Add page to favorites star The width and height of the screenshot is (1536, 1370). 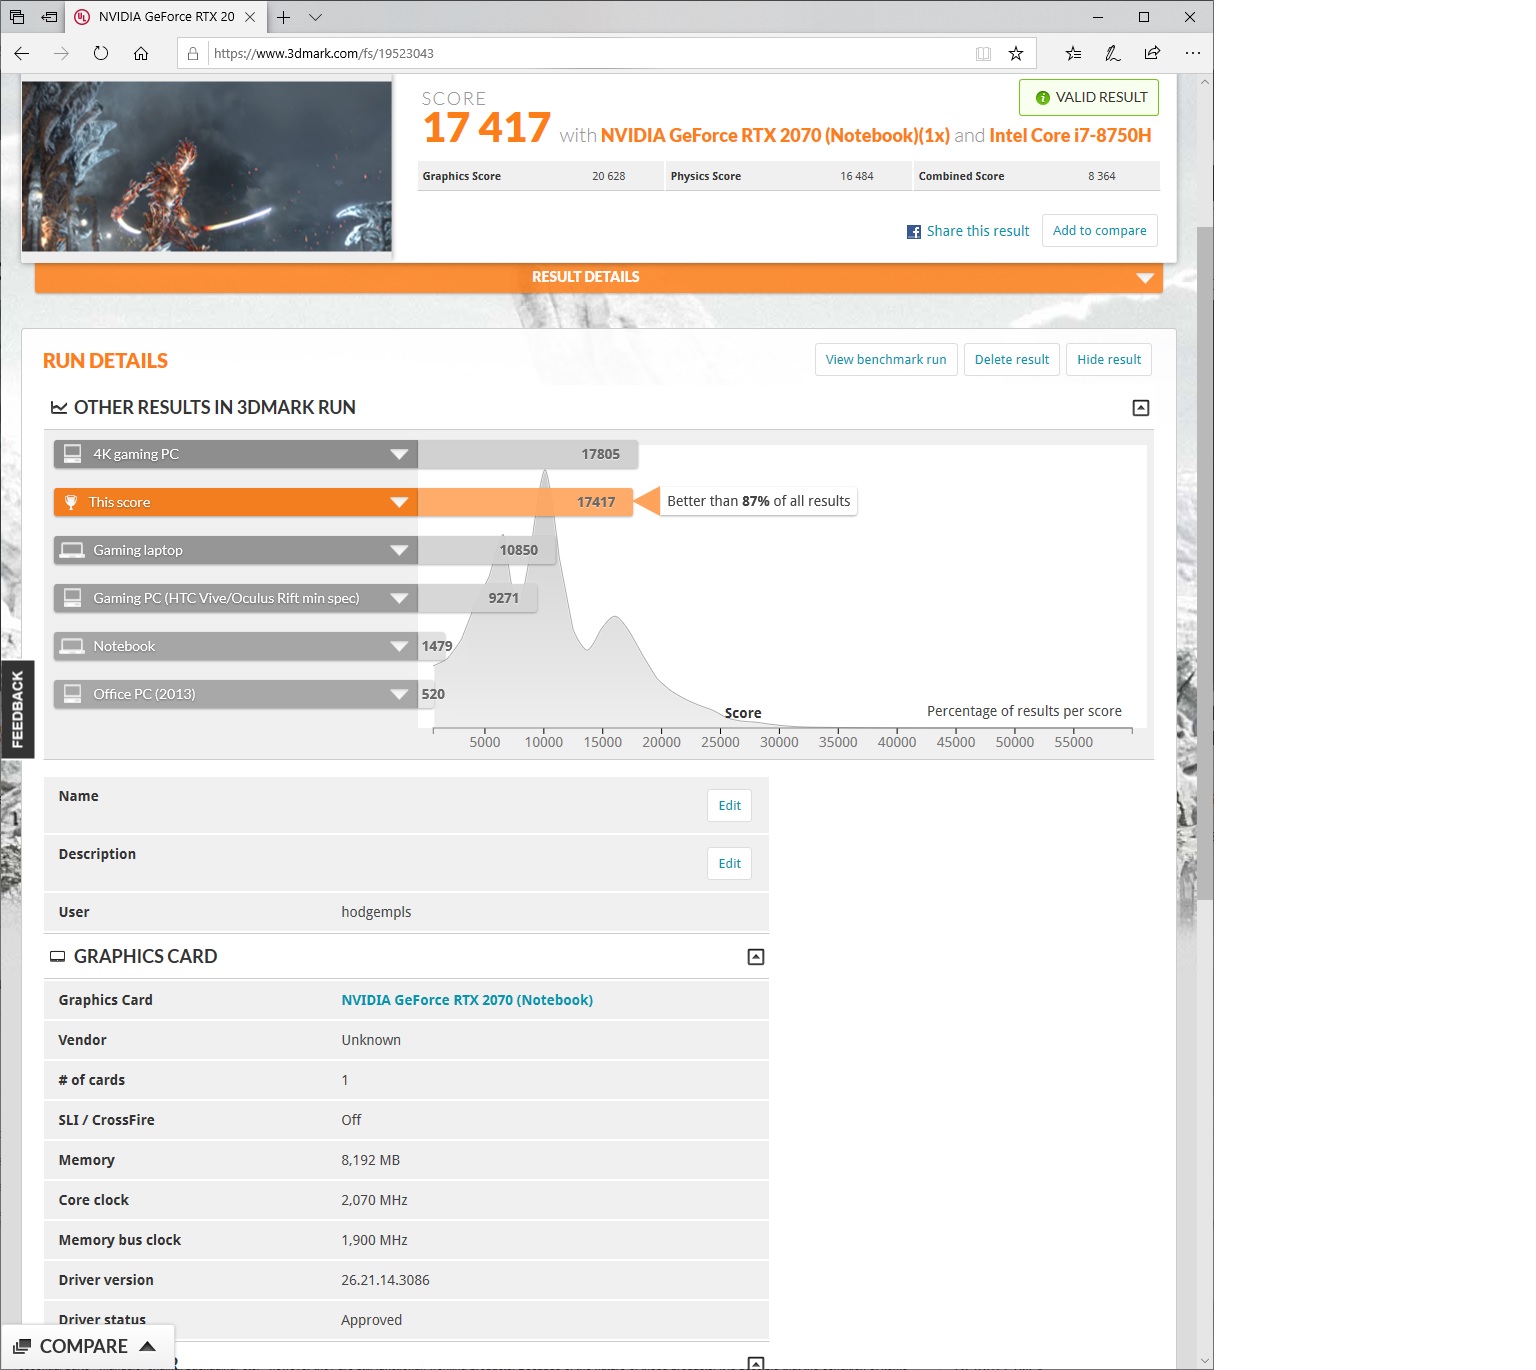1016,54
